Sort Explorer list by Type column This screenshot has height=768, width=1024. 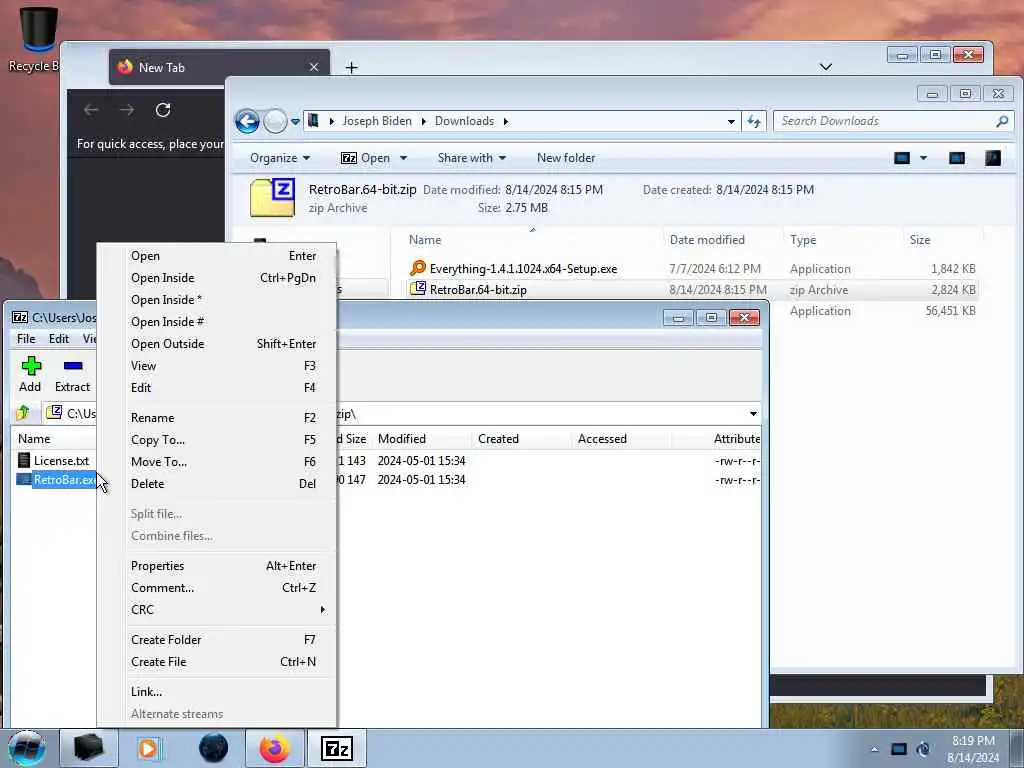tap(803, 240)
